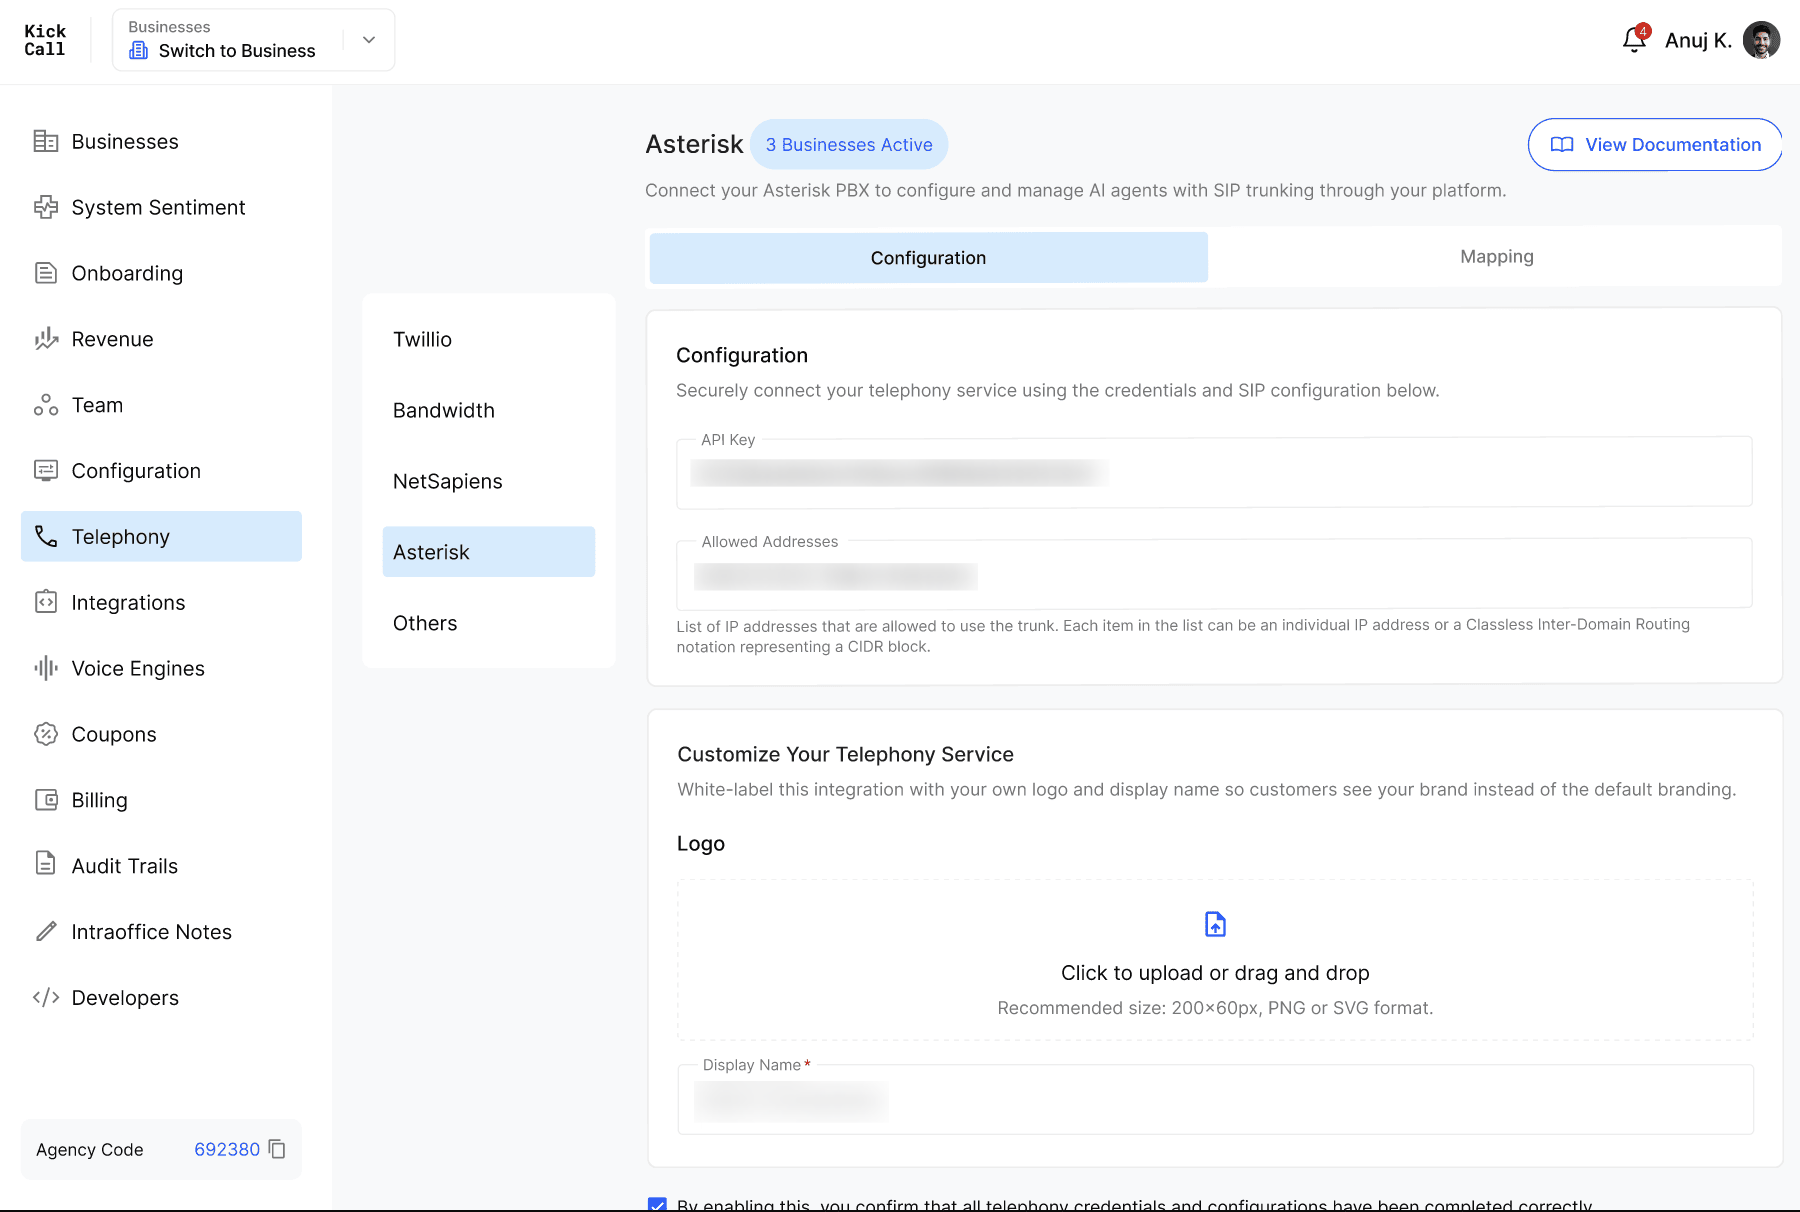The height and width of the screenshot is (1212, 1800).
Task: Copy the agency code with the copy icon
Action: pos(277,1149)
